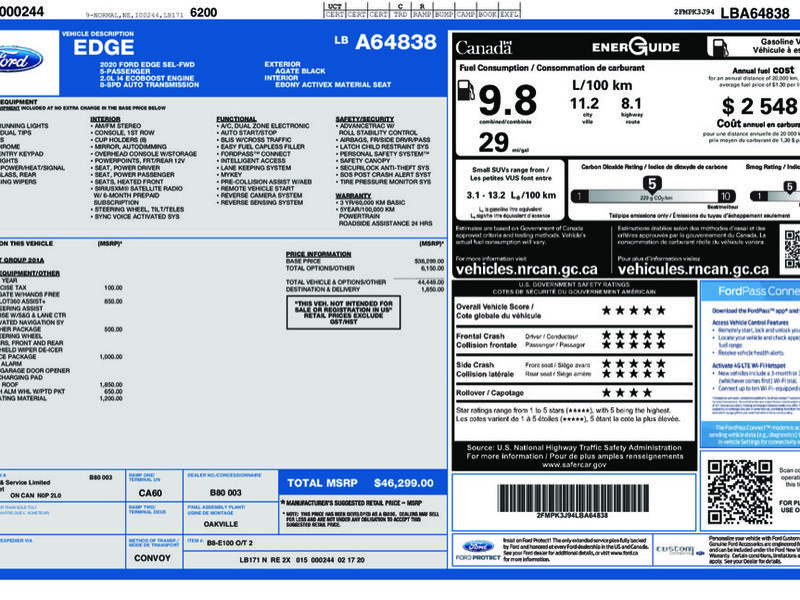Click the CA60 ramp terminal value
This screenshot has width=800, height=600.
pos(150,493)
